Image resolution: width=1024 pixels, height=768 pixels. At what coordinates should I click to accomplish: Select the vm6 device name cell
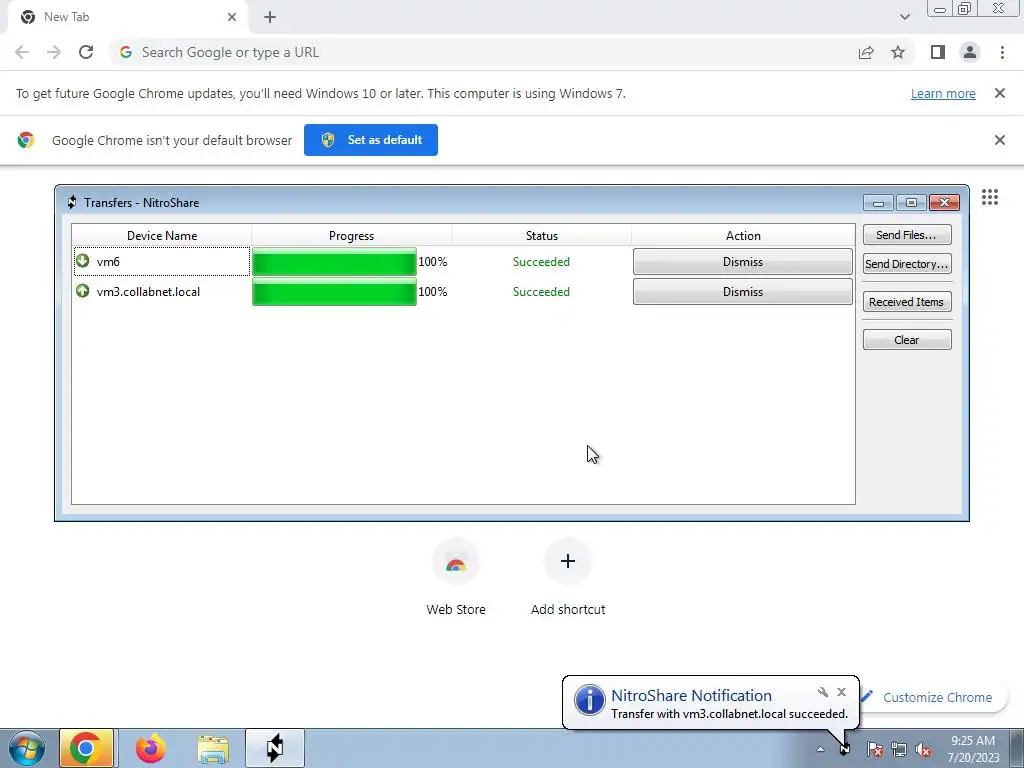162,262
